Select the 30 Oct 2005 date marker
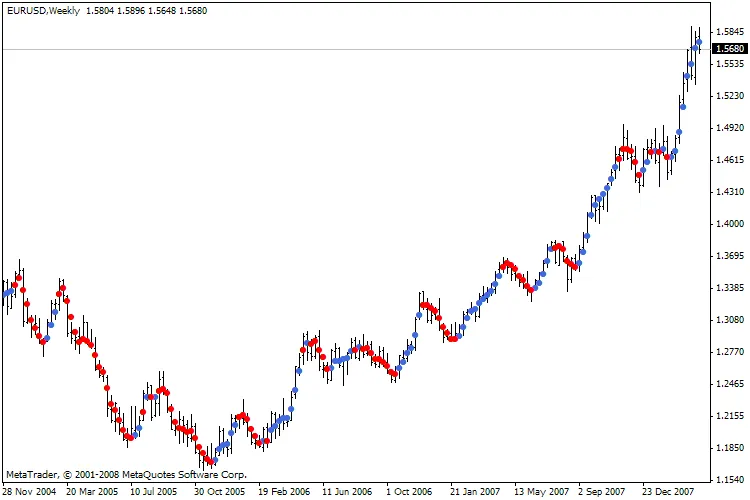Screen dimensions: 750x500 pyautogui.click(x=221, y=492)
